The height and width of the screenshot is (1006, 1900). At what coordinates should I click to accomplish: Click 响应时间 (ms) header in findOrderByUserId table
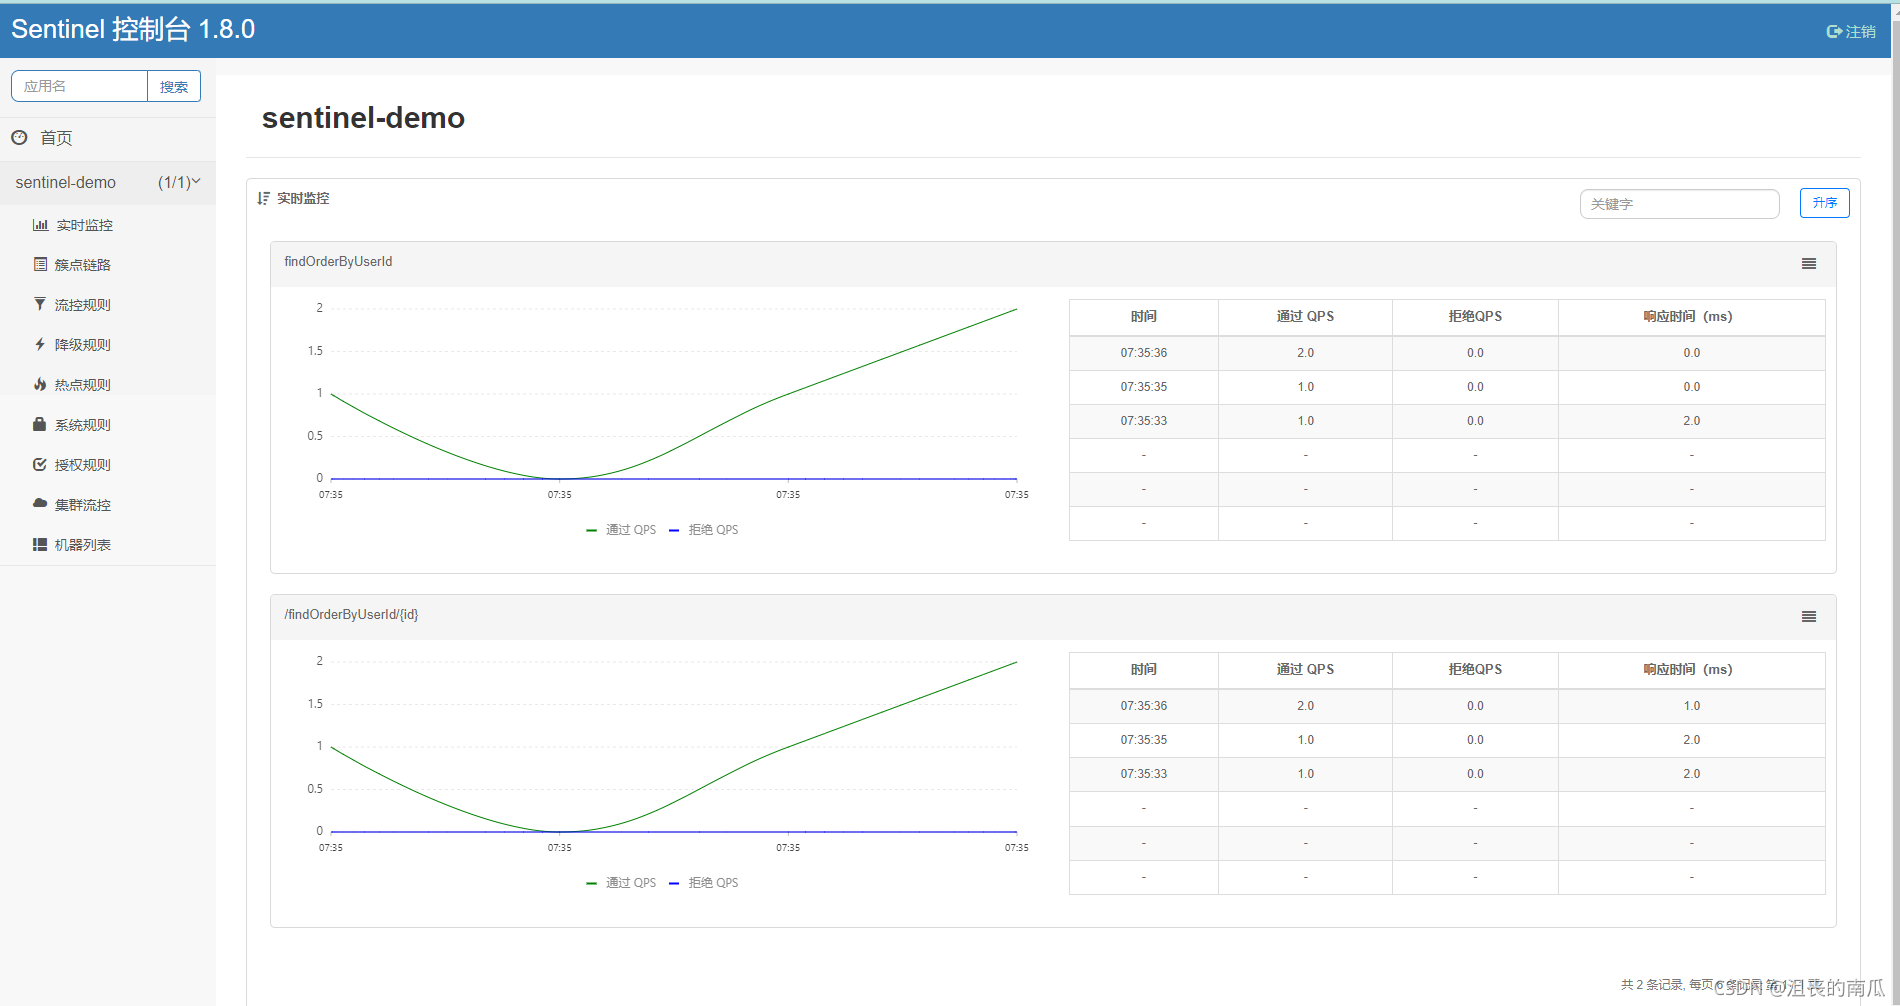1691,317
